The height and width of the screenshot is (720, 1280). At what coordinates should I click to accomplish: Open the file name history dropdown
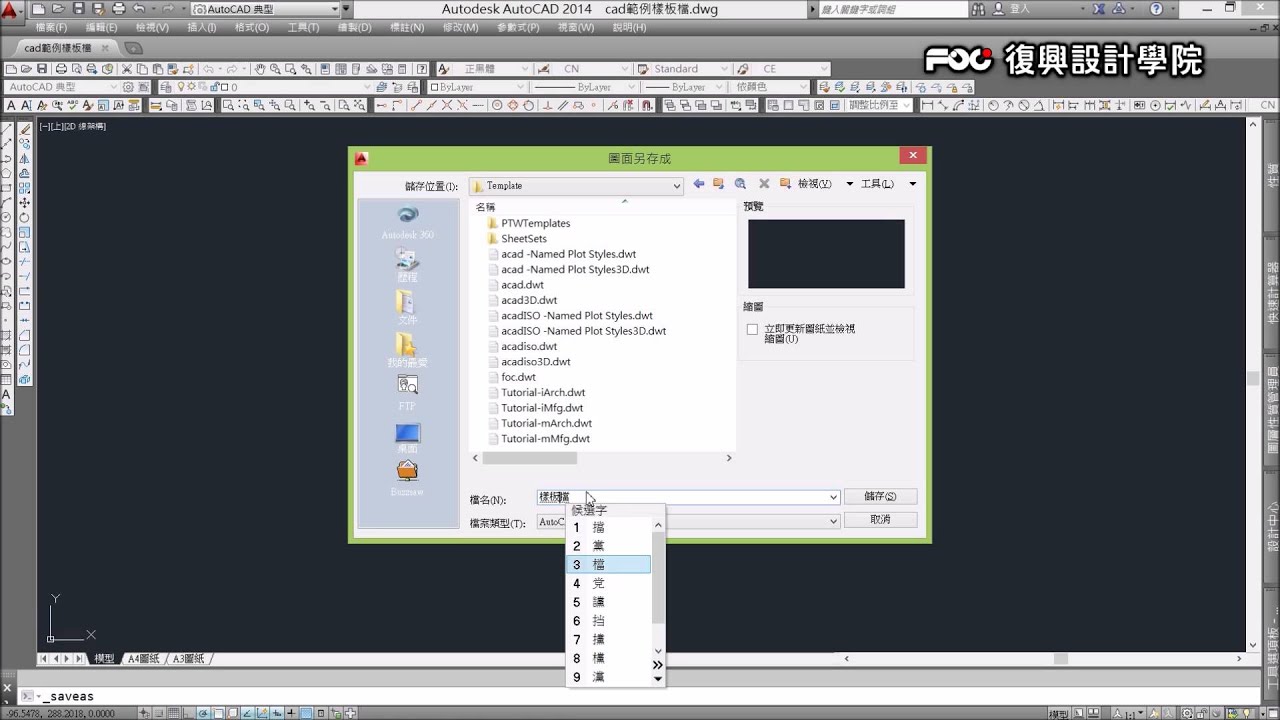pos(833,497)
